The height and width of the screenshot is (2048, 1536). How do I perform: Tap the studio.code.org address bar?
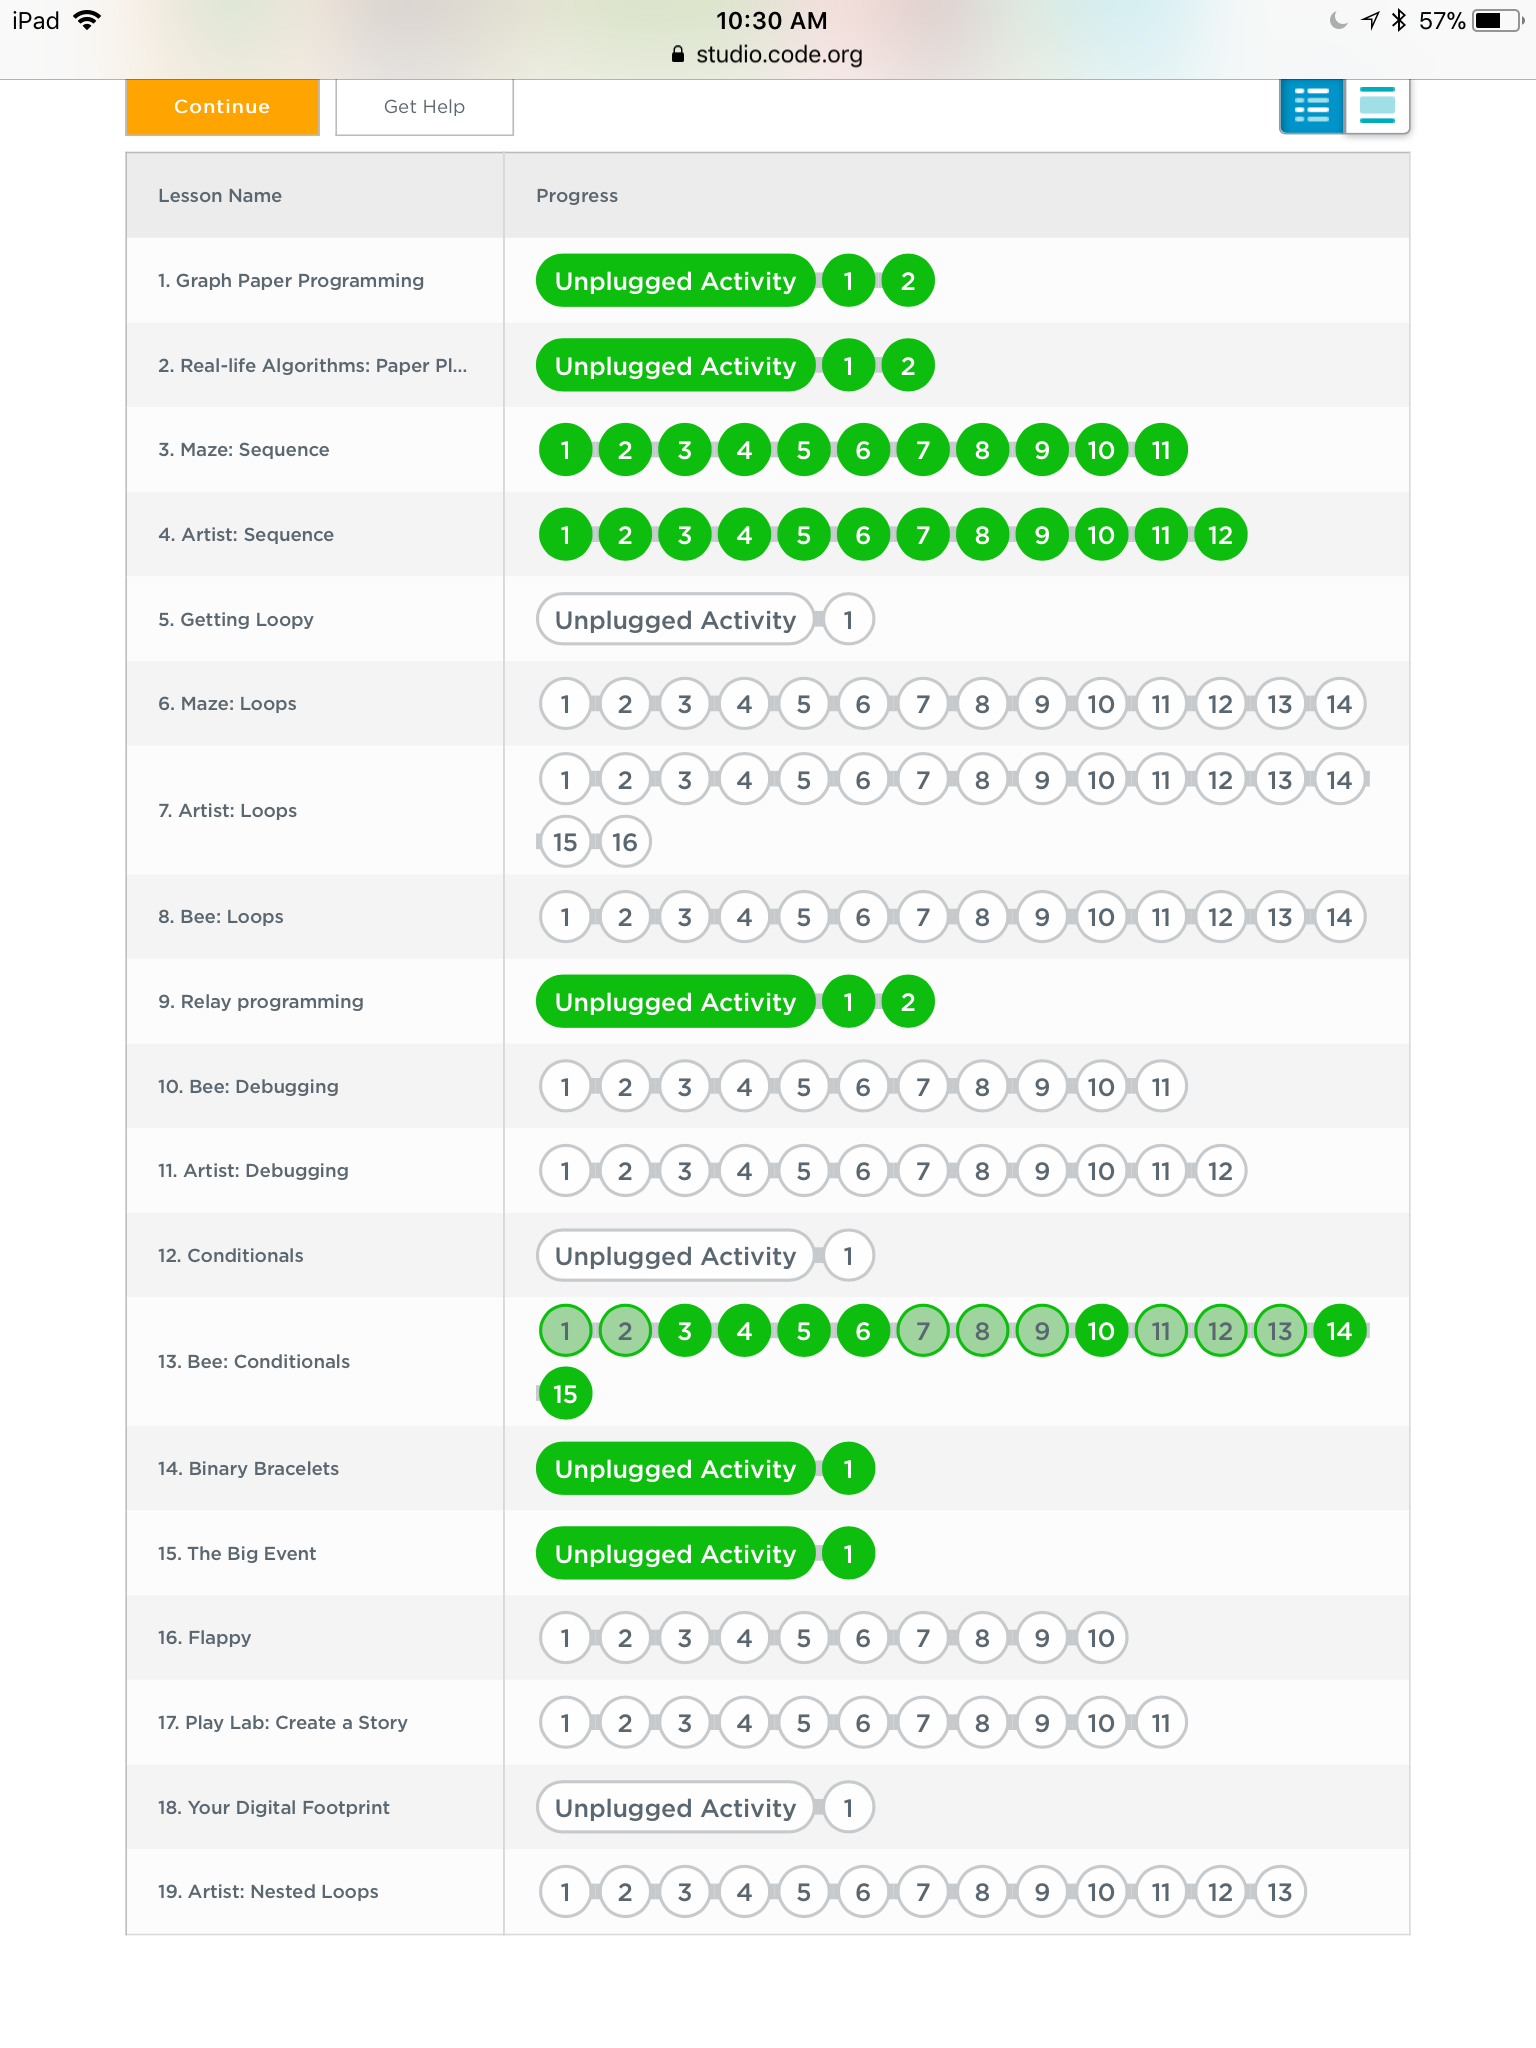point(768,55)
